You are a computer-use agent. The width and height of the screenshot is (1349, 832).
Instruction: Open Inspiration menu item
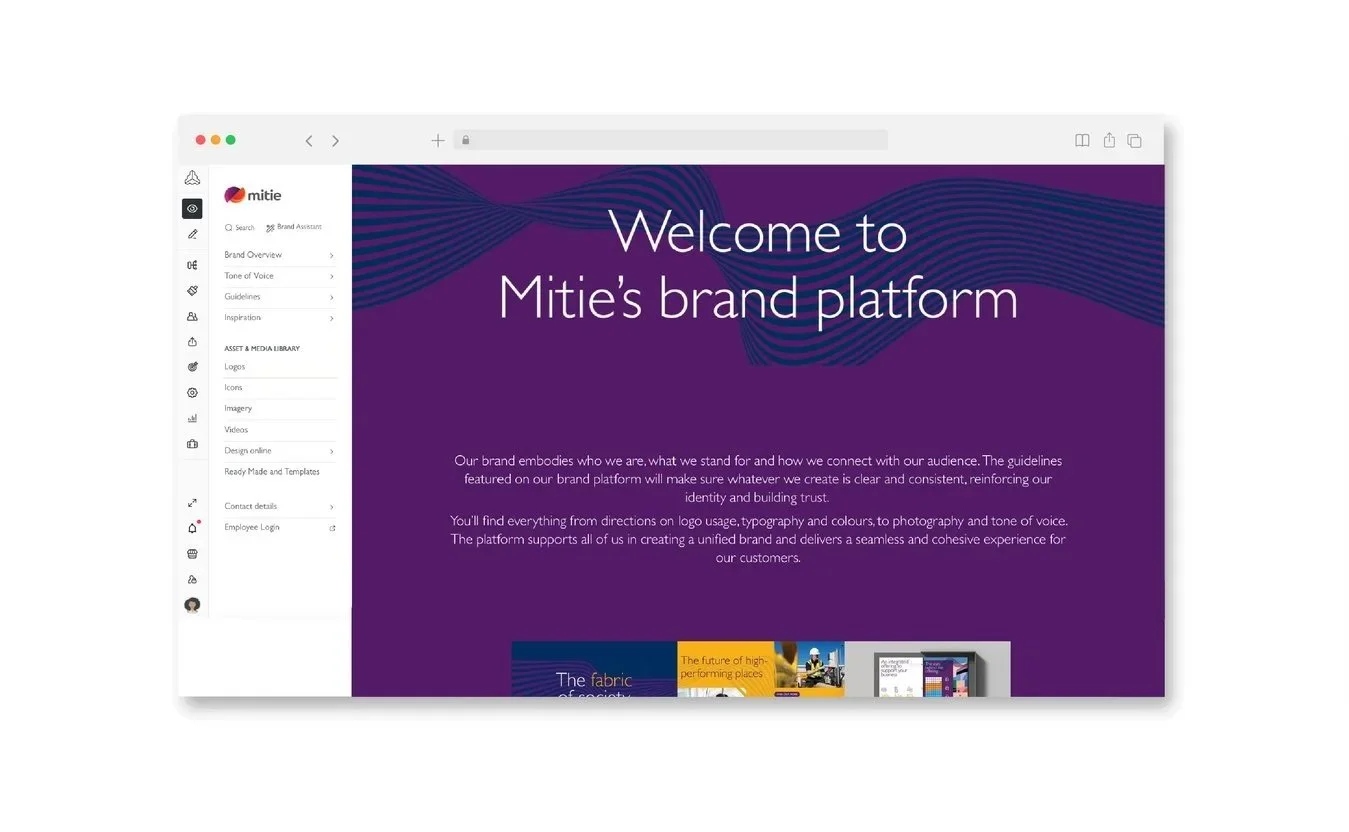(x=242, y=318)
